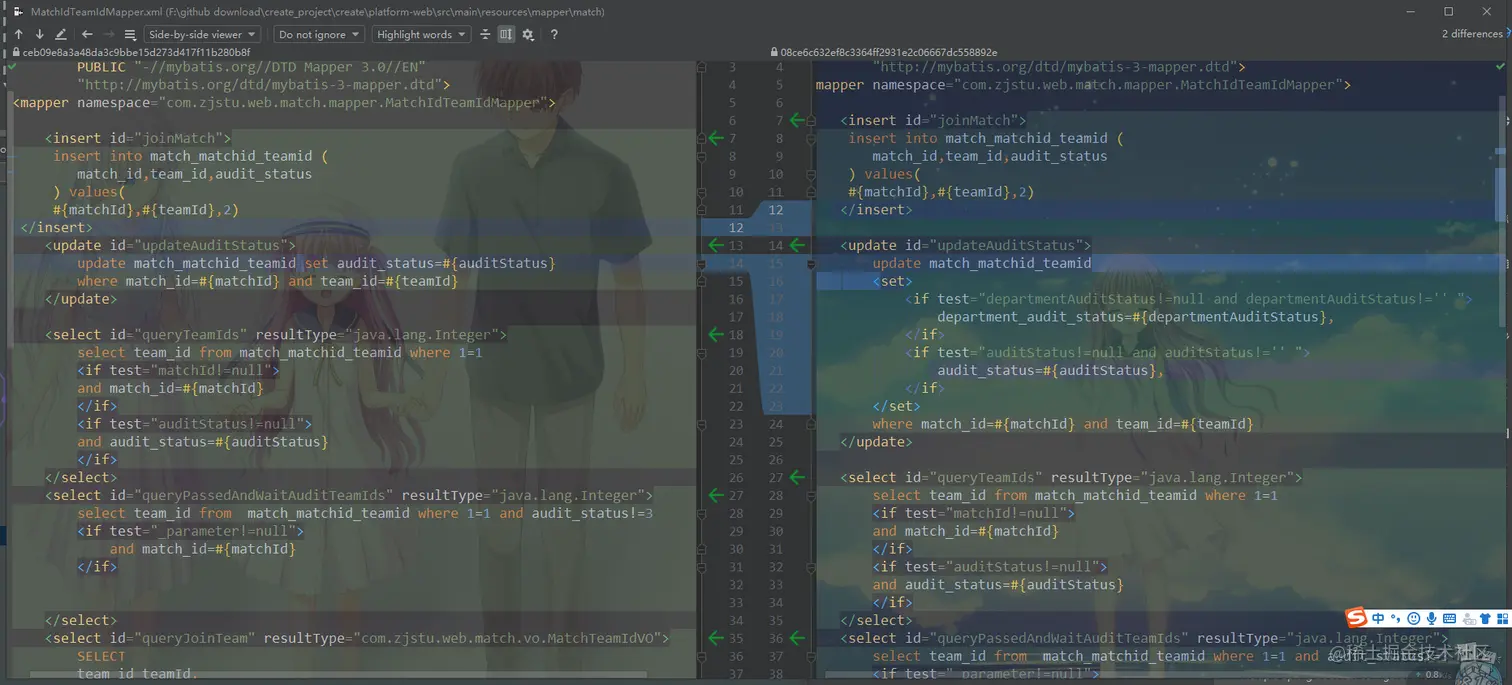Select the ceb09e8a3a48da3c9bbe revision hash text
The image size is (1512, 685).
click(x=136, y=52)
